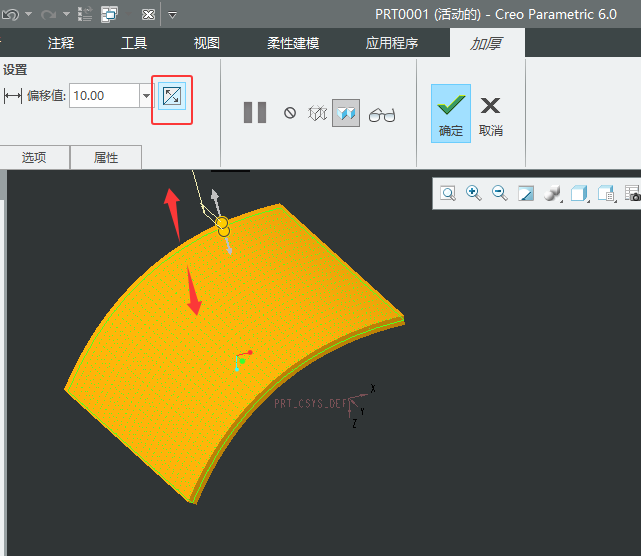Screen dimensions: 641x556
Task: Click the Zoom Out magnifier icon
Action: point(500,193)
